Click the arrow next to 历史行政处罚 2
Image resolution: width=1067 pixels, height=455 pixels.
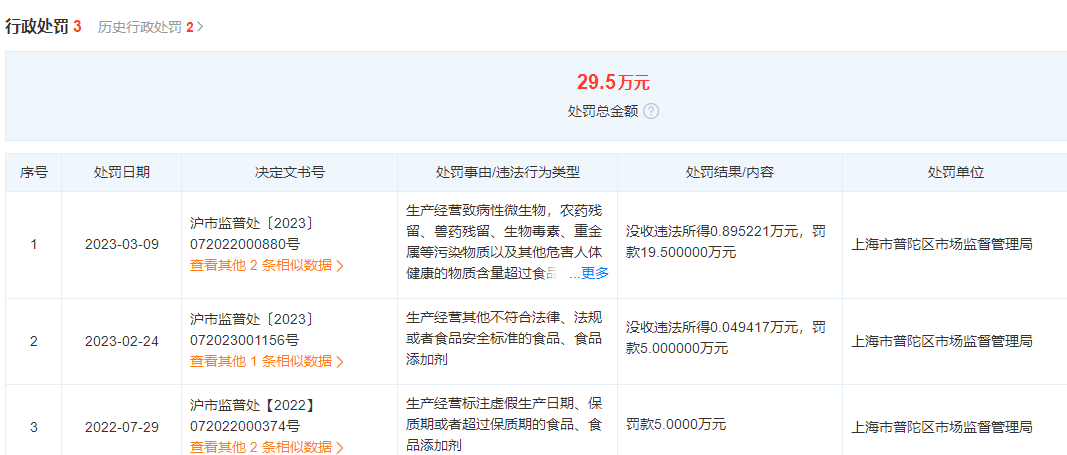[200, 27]
